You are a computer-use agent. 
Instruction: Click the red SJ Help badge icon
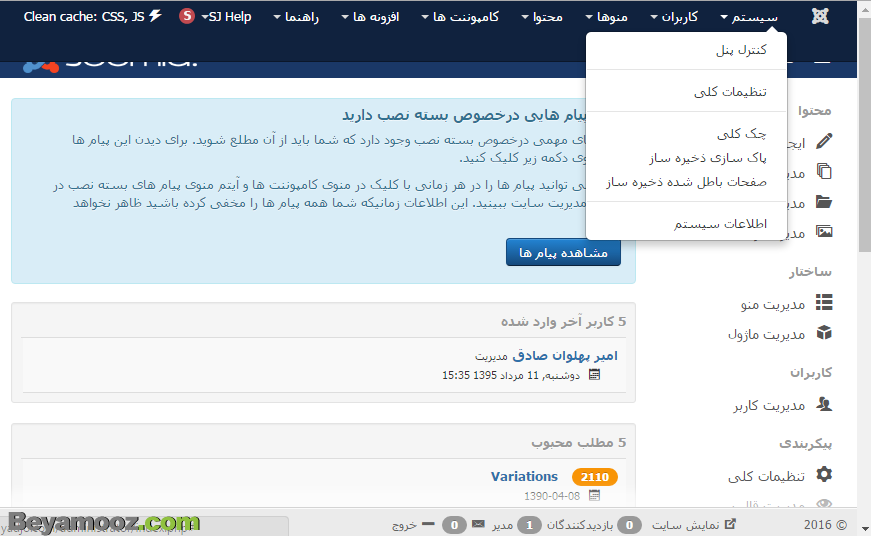[187, 16]
